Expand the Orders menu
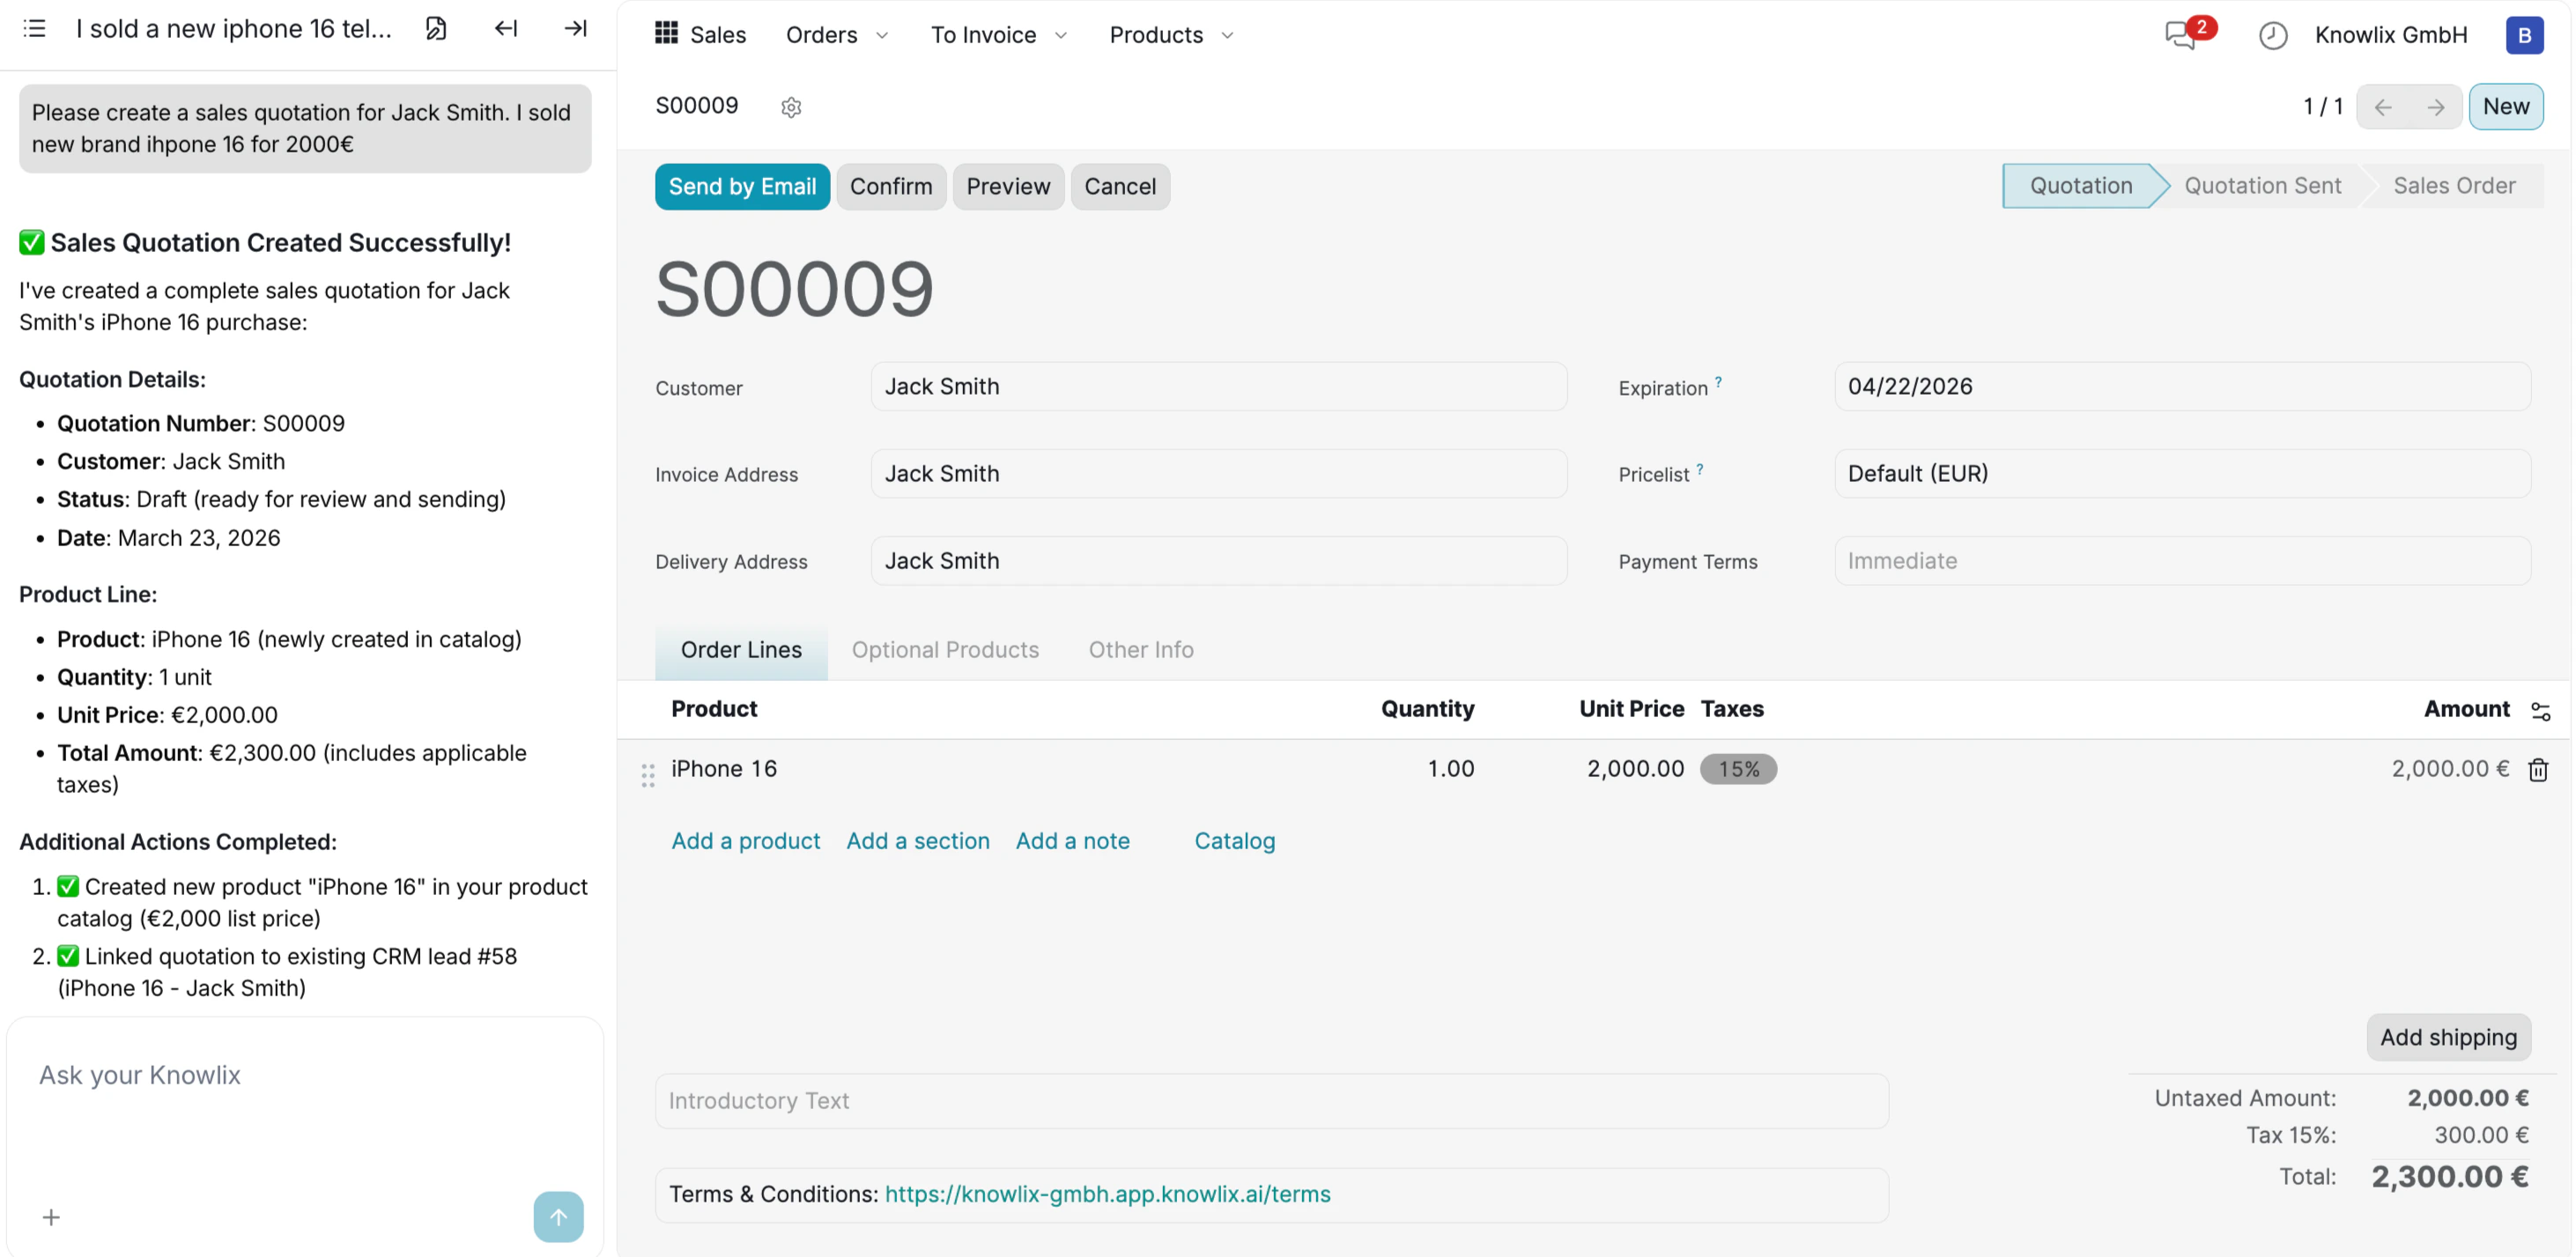Screen dimensions: 2576x1257 point(836,35)
